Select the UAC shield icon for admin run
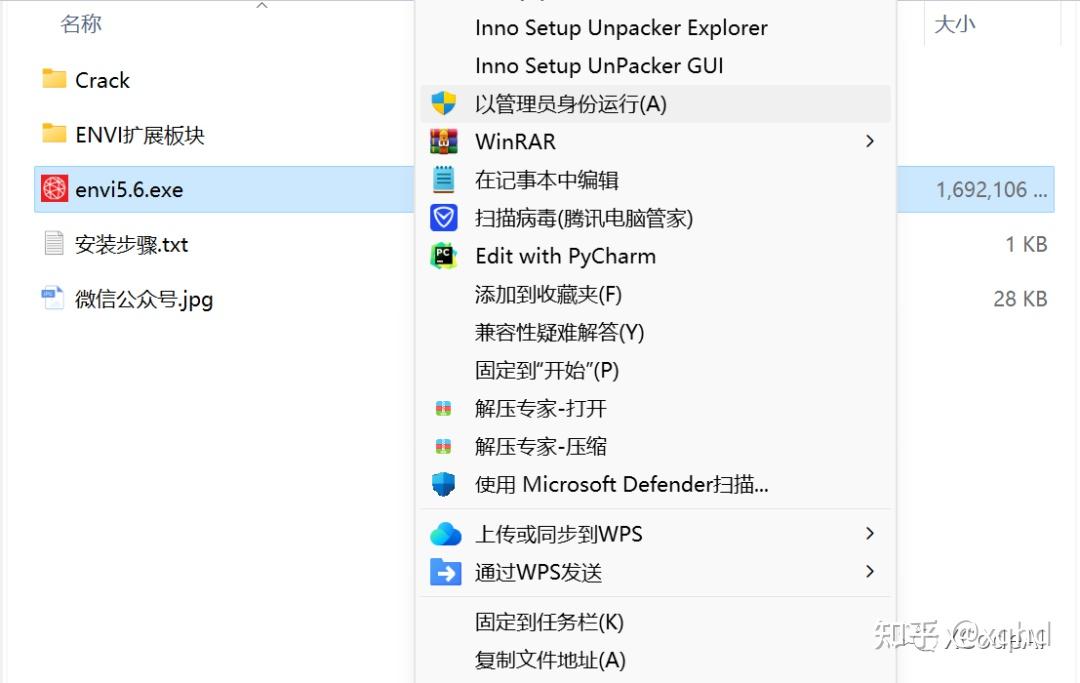 pyautogui.click(x=444, y=103)
